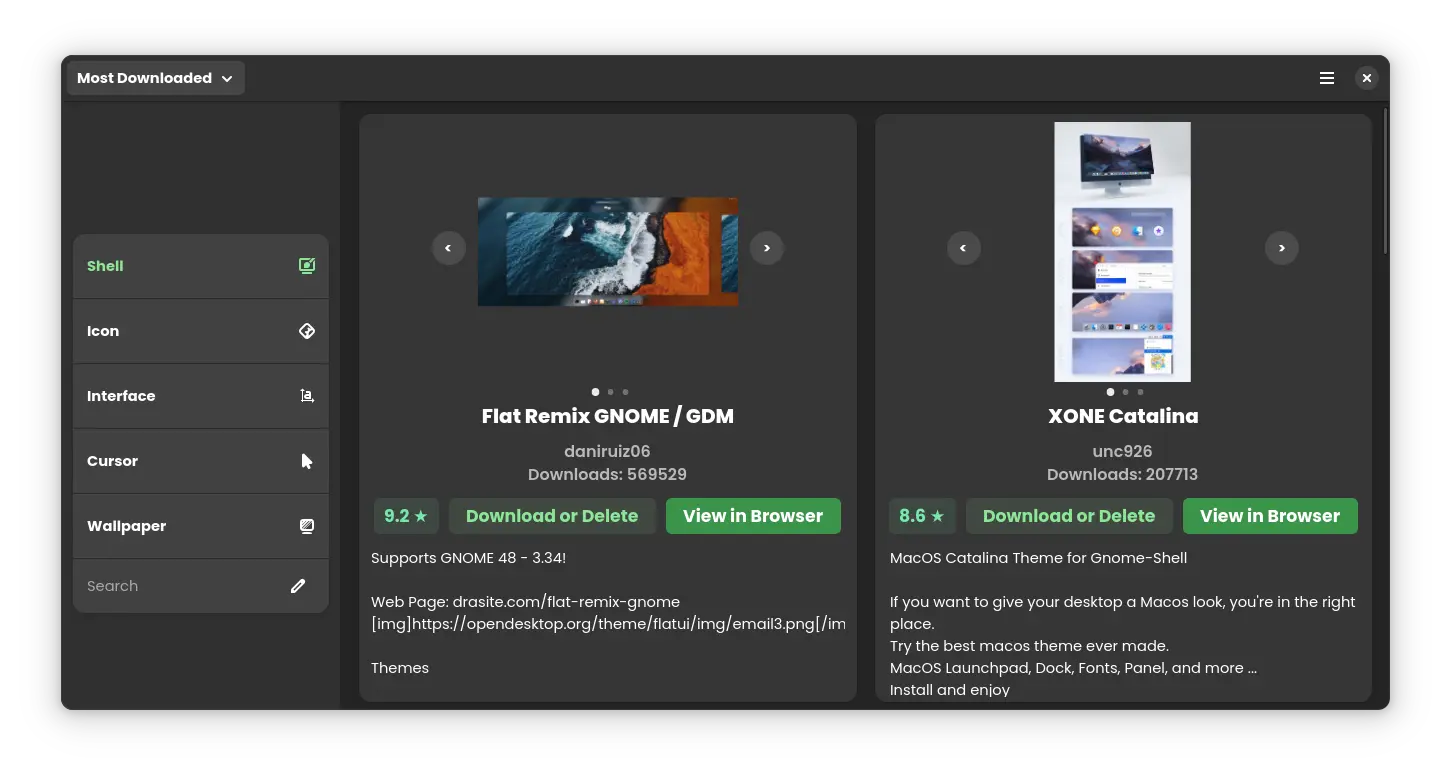
Task: Click Supports GNOME 48 - 3.34! text
Action: 469,558
